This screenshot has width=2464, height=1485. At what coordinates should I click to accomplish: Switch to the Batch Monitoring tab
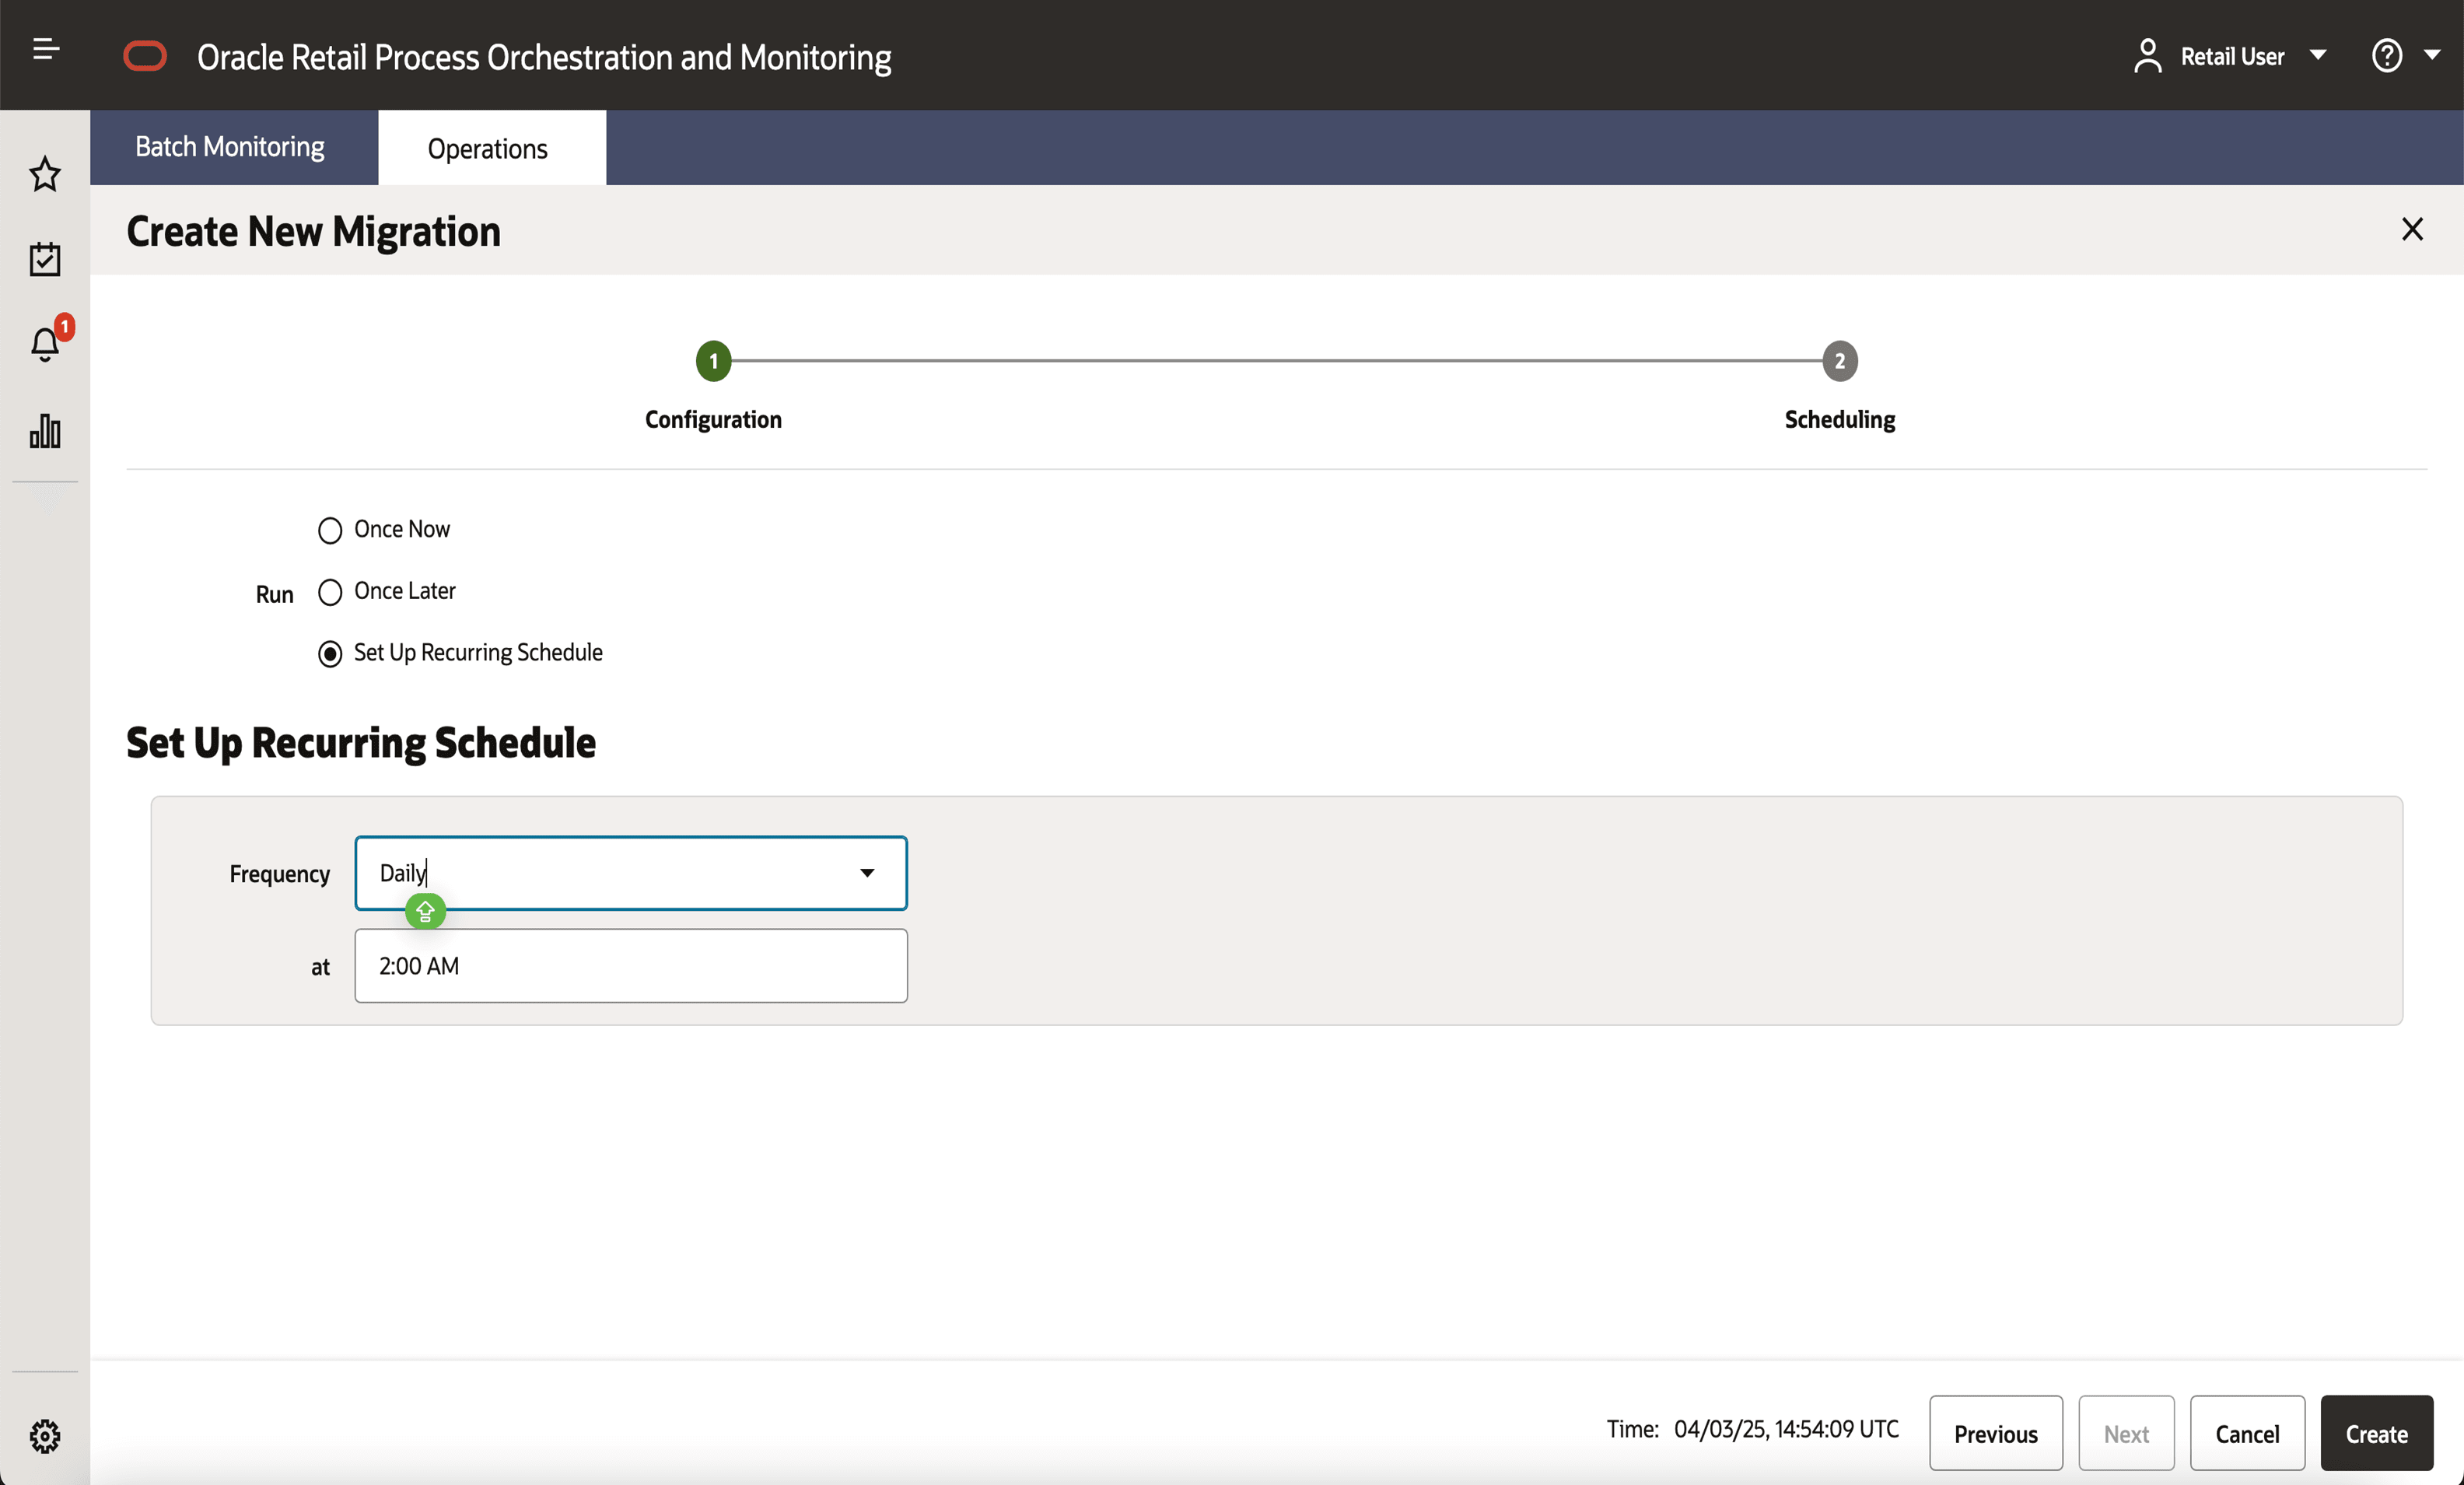230,147
